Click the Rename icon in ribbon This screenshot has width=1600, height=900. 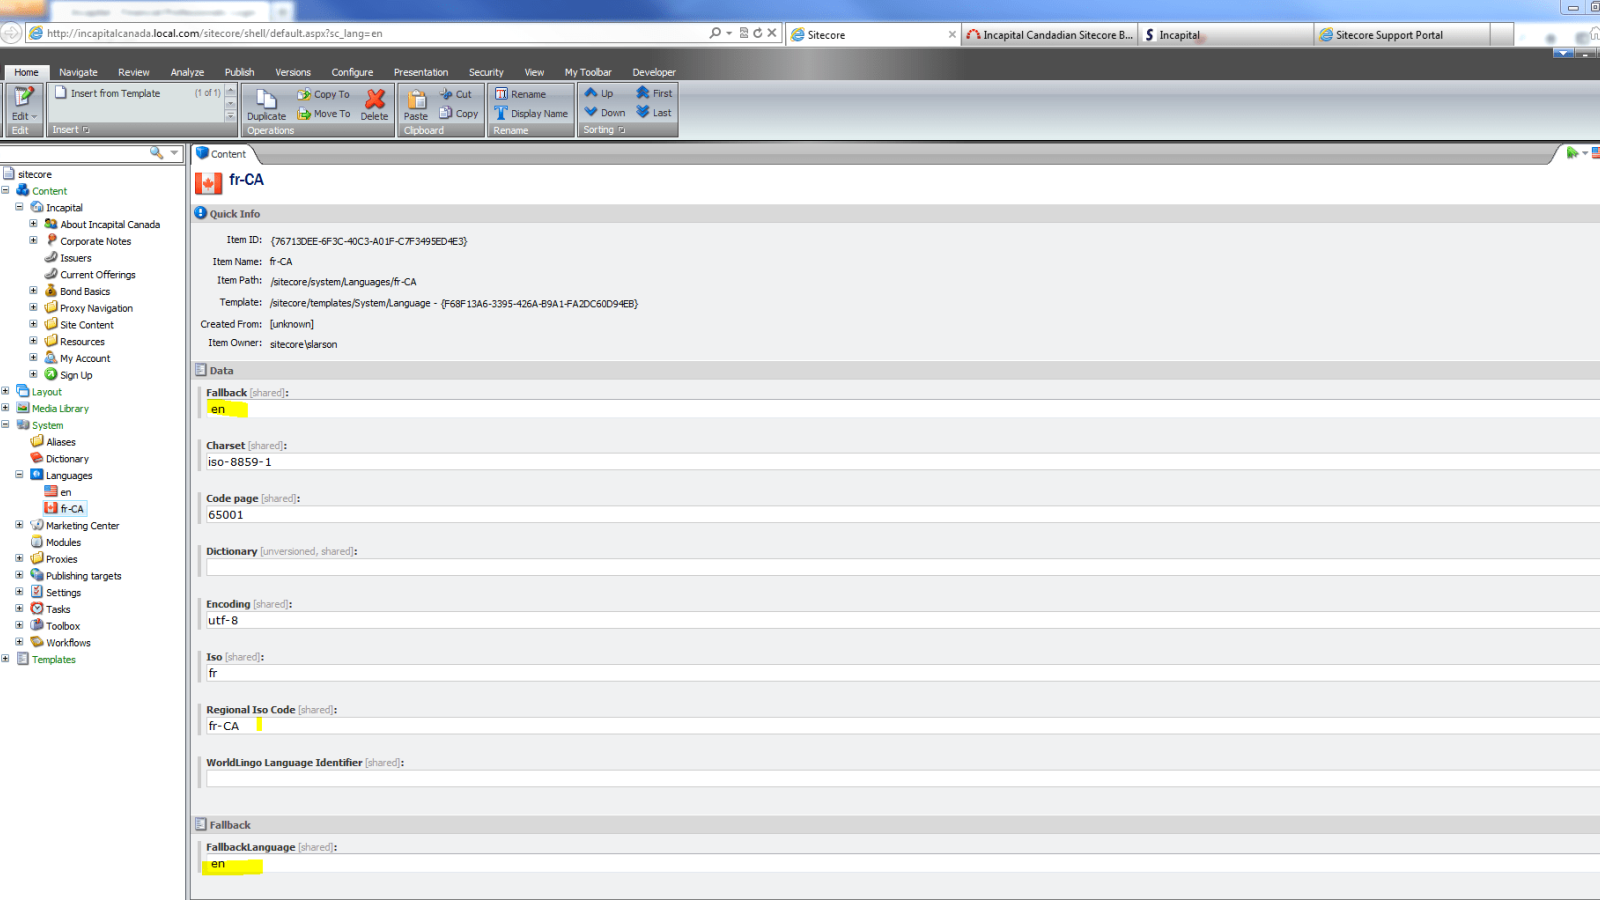coord(502,94)
